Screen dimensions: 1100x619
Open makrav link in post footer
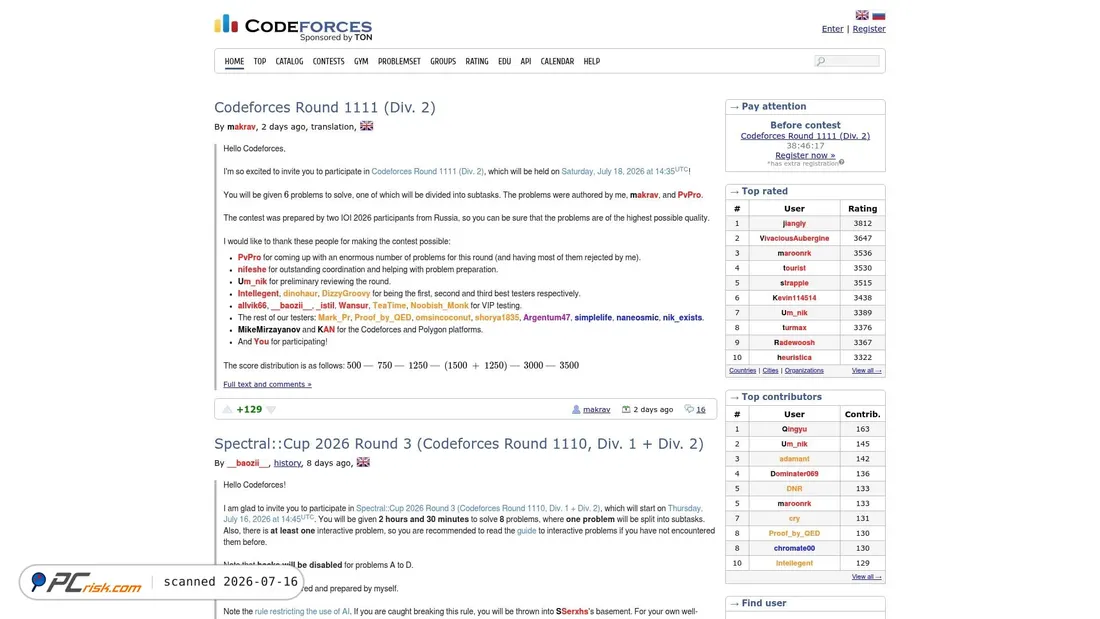pos(596,410)
